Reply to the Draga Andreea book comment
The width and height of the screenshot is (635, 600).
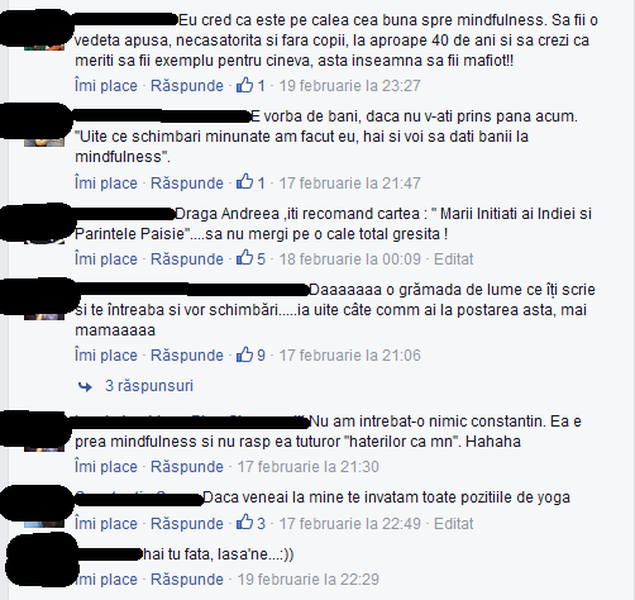(x=187, y=259)
